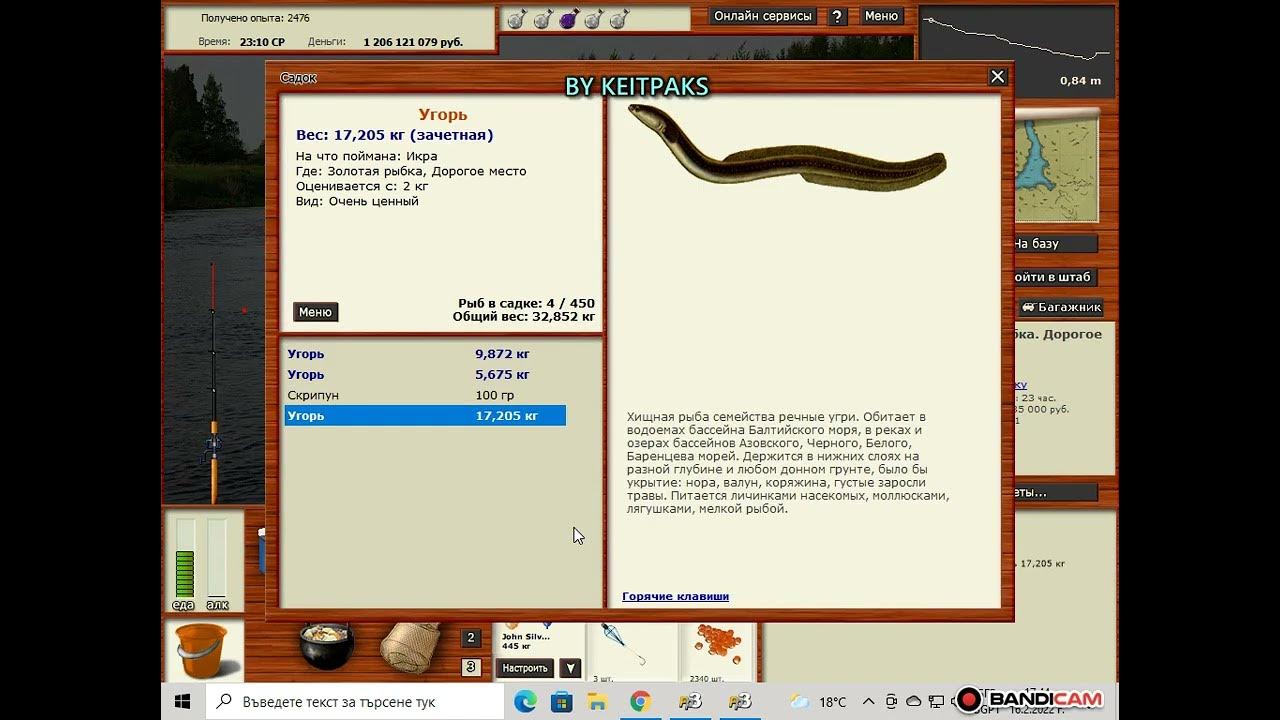1280x720 pixels.
Task: Open the orange bait bucket
Action: [x=202, y=651]
